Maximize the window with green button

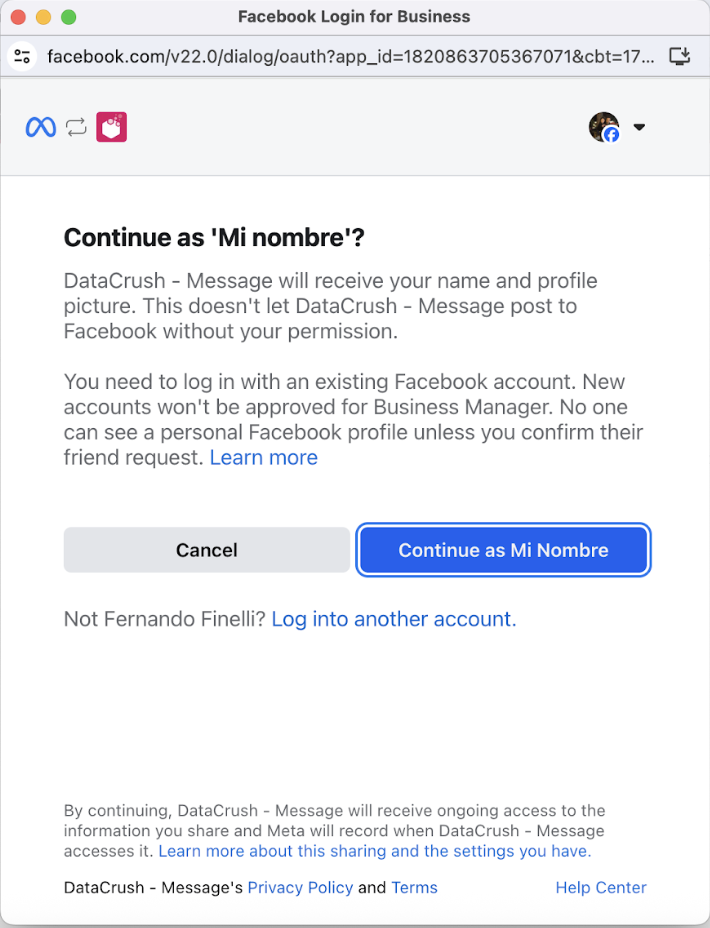[x=68, y=17]
